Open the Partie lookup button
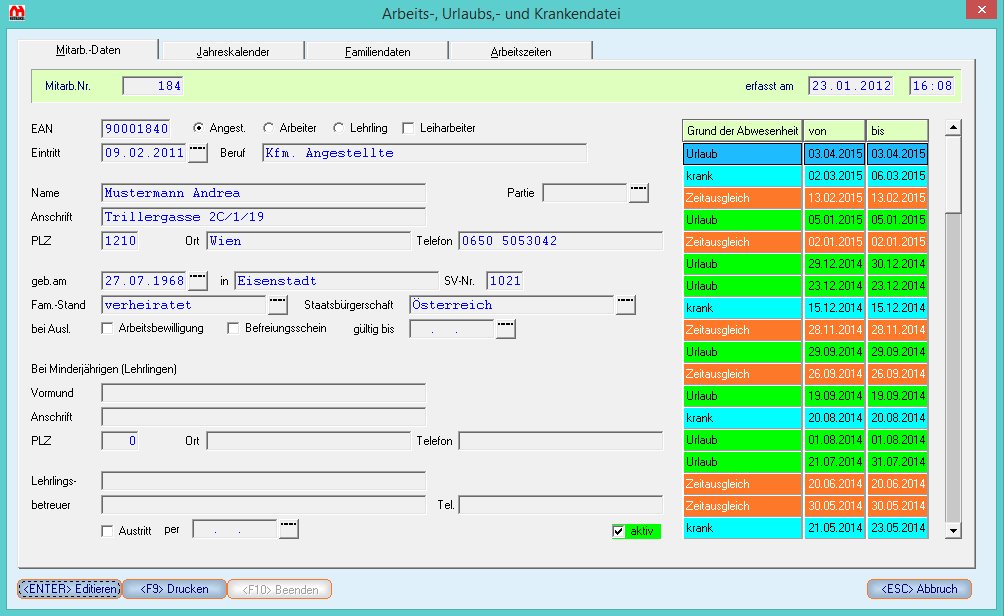Image resolution: width=1004 pixels, height=616 pixels. [x=638, y=192]
